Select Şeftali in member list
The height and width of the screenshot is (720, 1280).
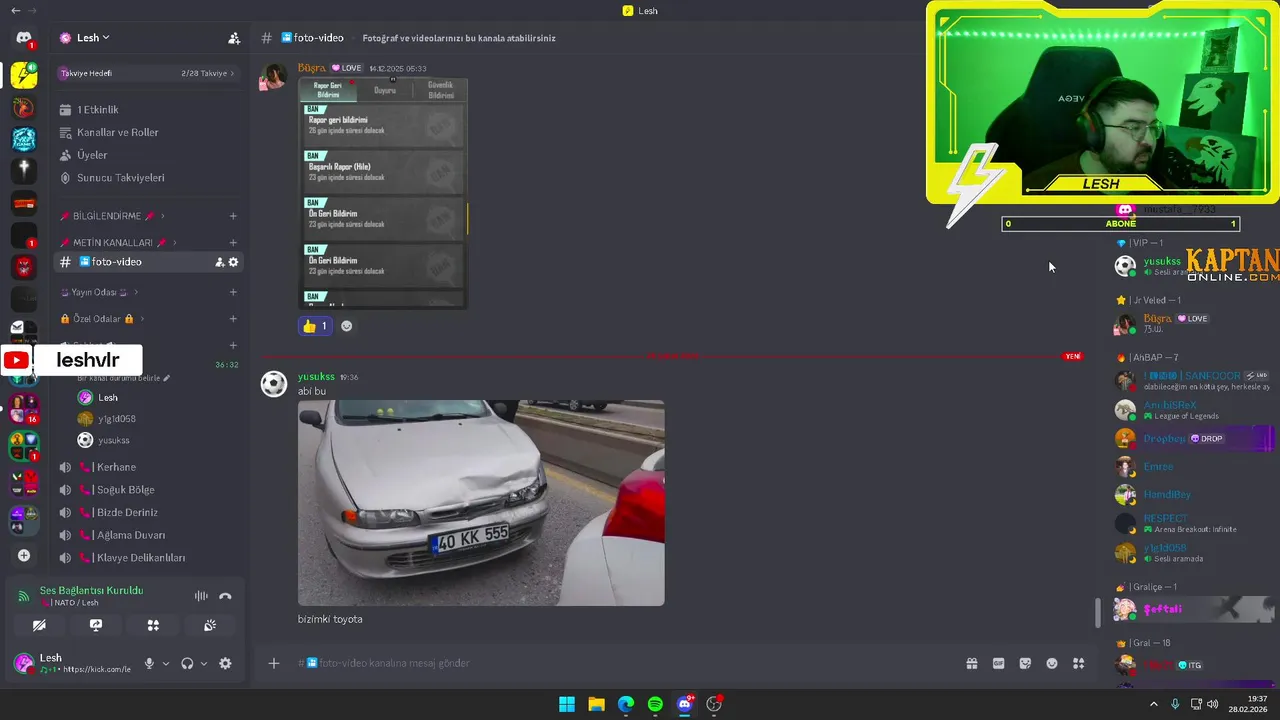tap(1195, 609)
